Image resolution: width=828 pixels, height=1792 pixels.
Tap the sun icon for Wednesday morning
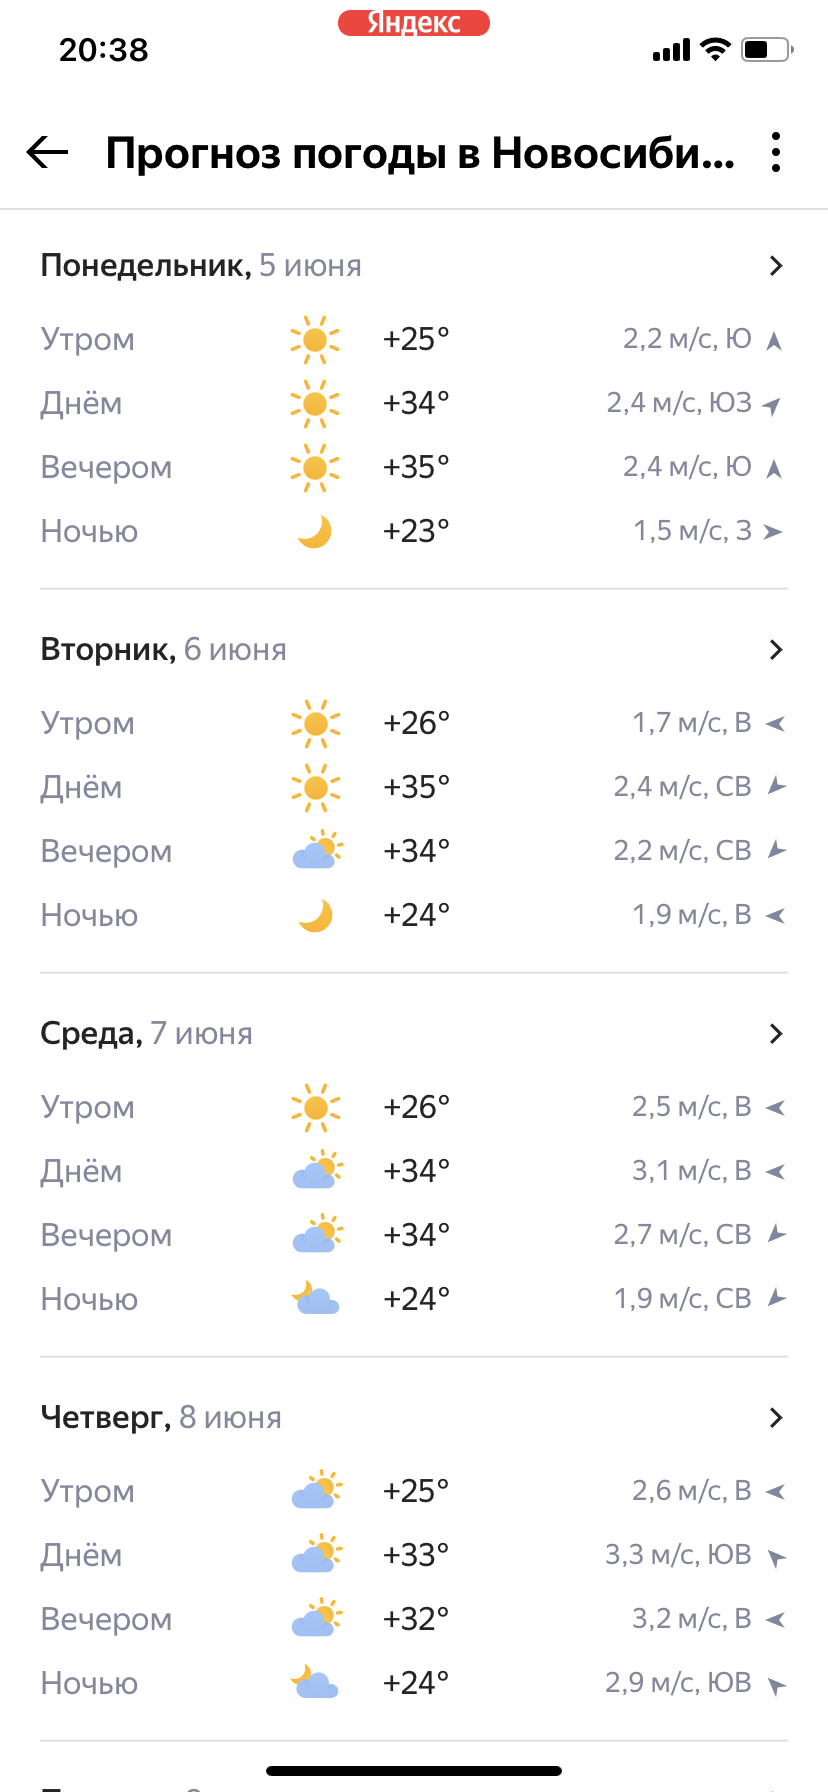coord(316,1107)
